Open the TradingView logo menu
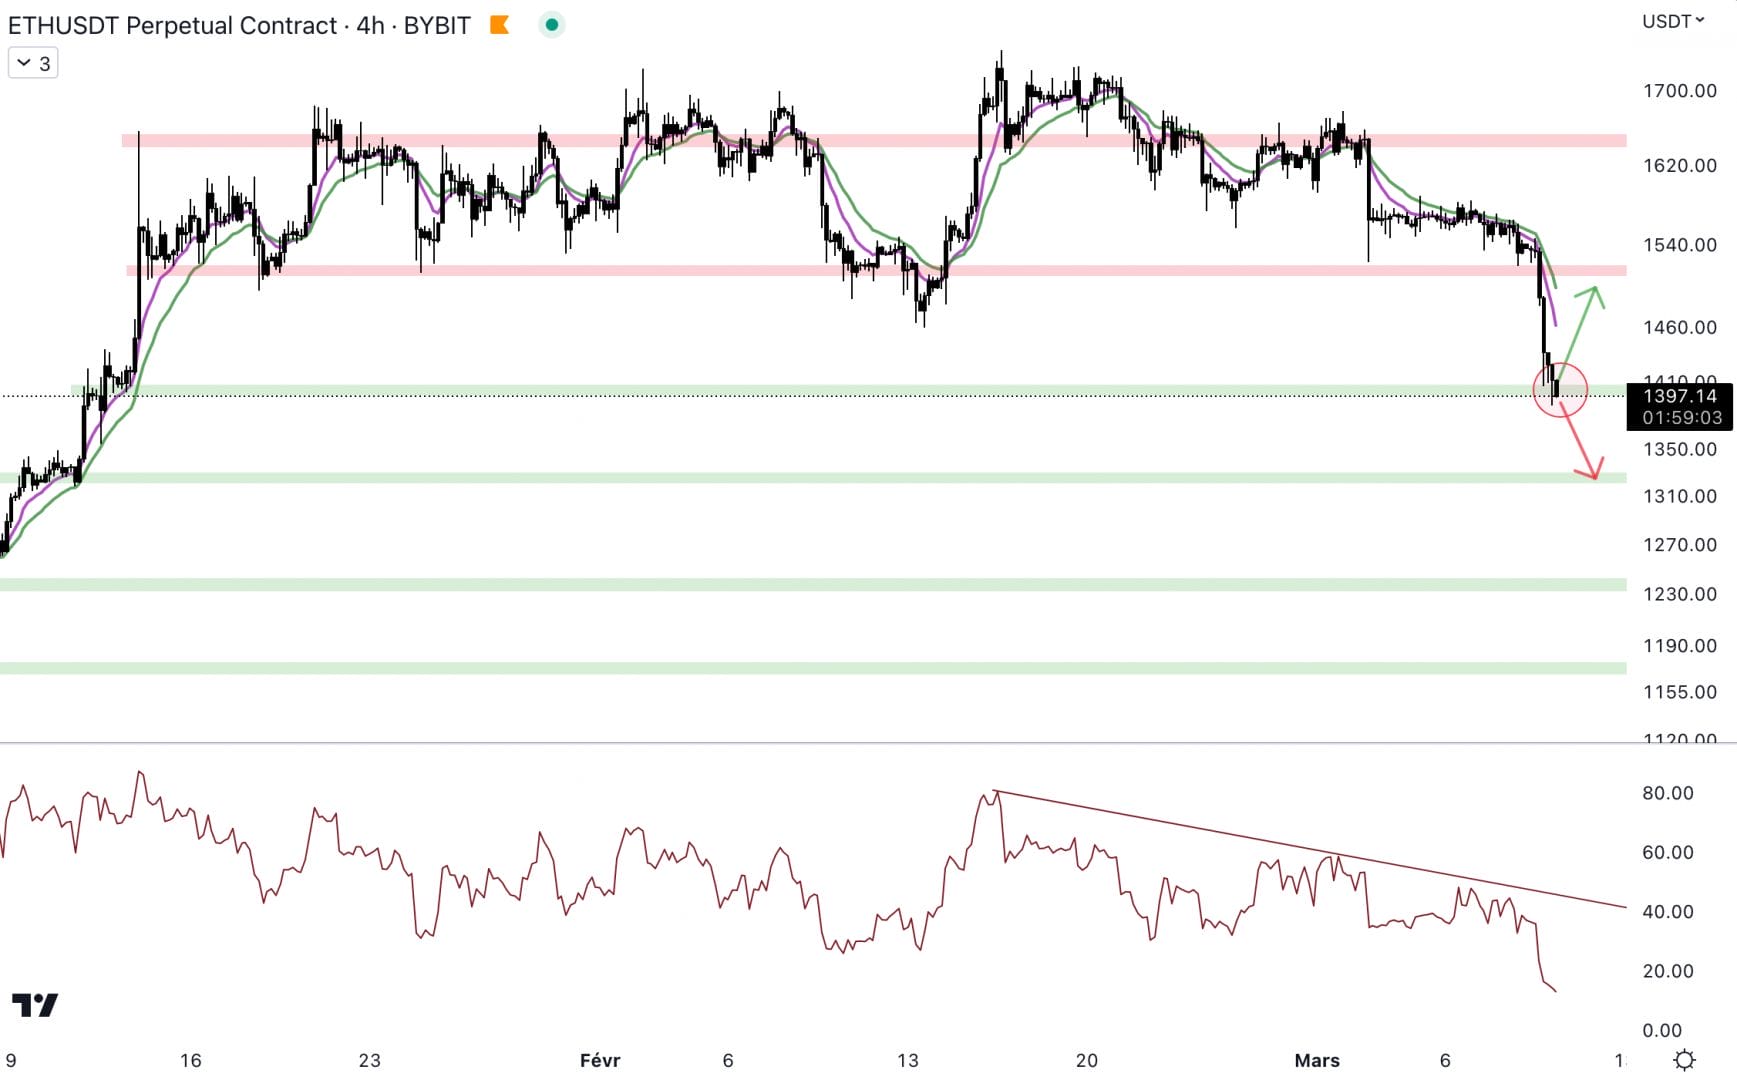1737x1080 pixels. click(36, 1004)
